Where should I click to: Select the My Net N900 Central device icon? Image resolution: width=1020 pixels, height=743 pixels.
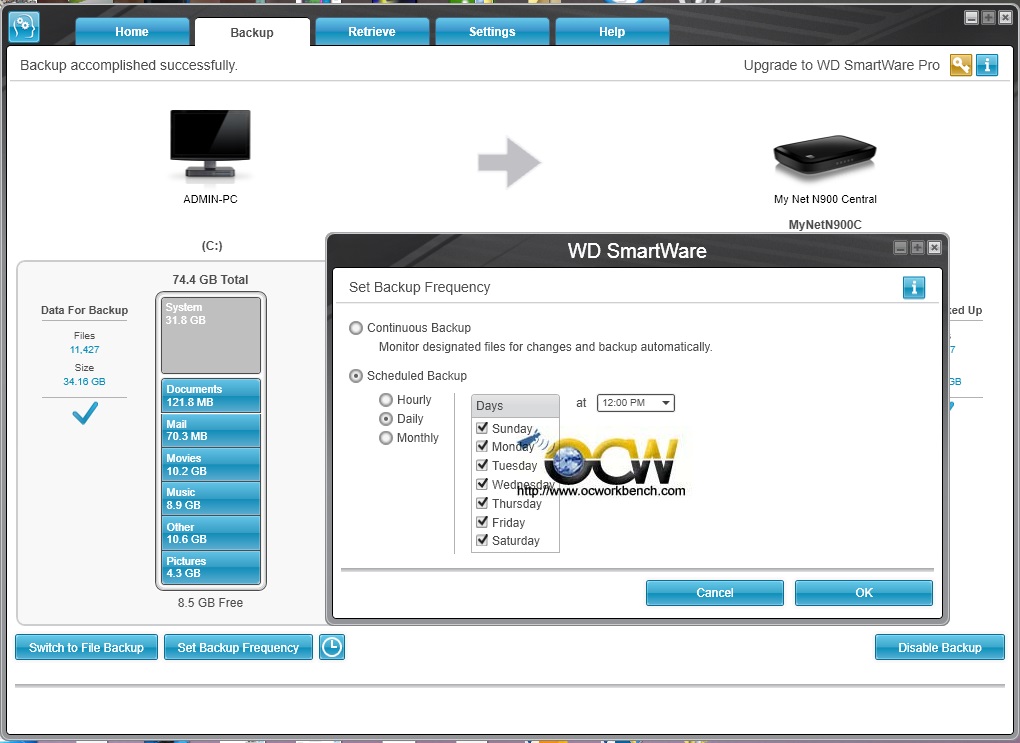tap(825, 157)
